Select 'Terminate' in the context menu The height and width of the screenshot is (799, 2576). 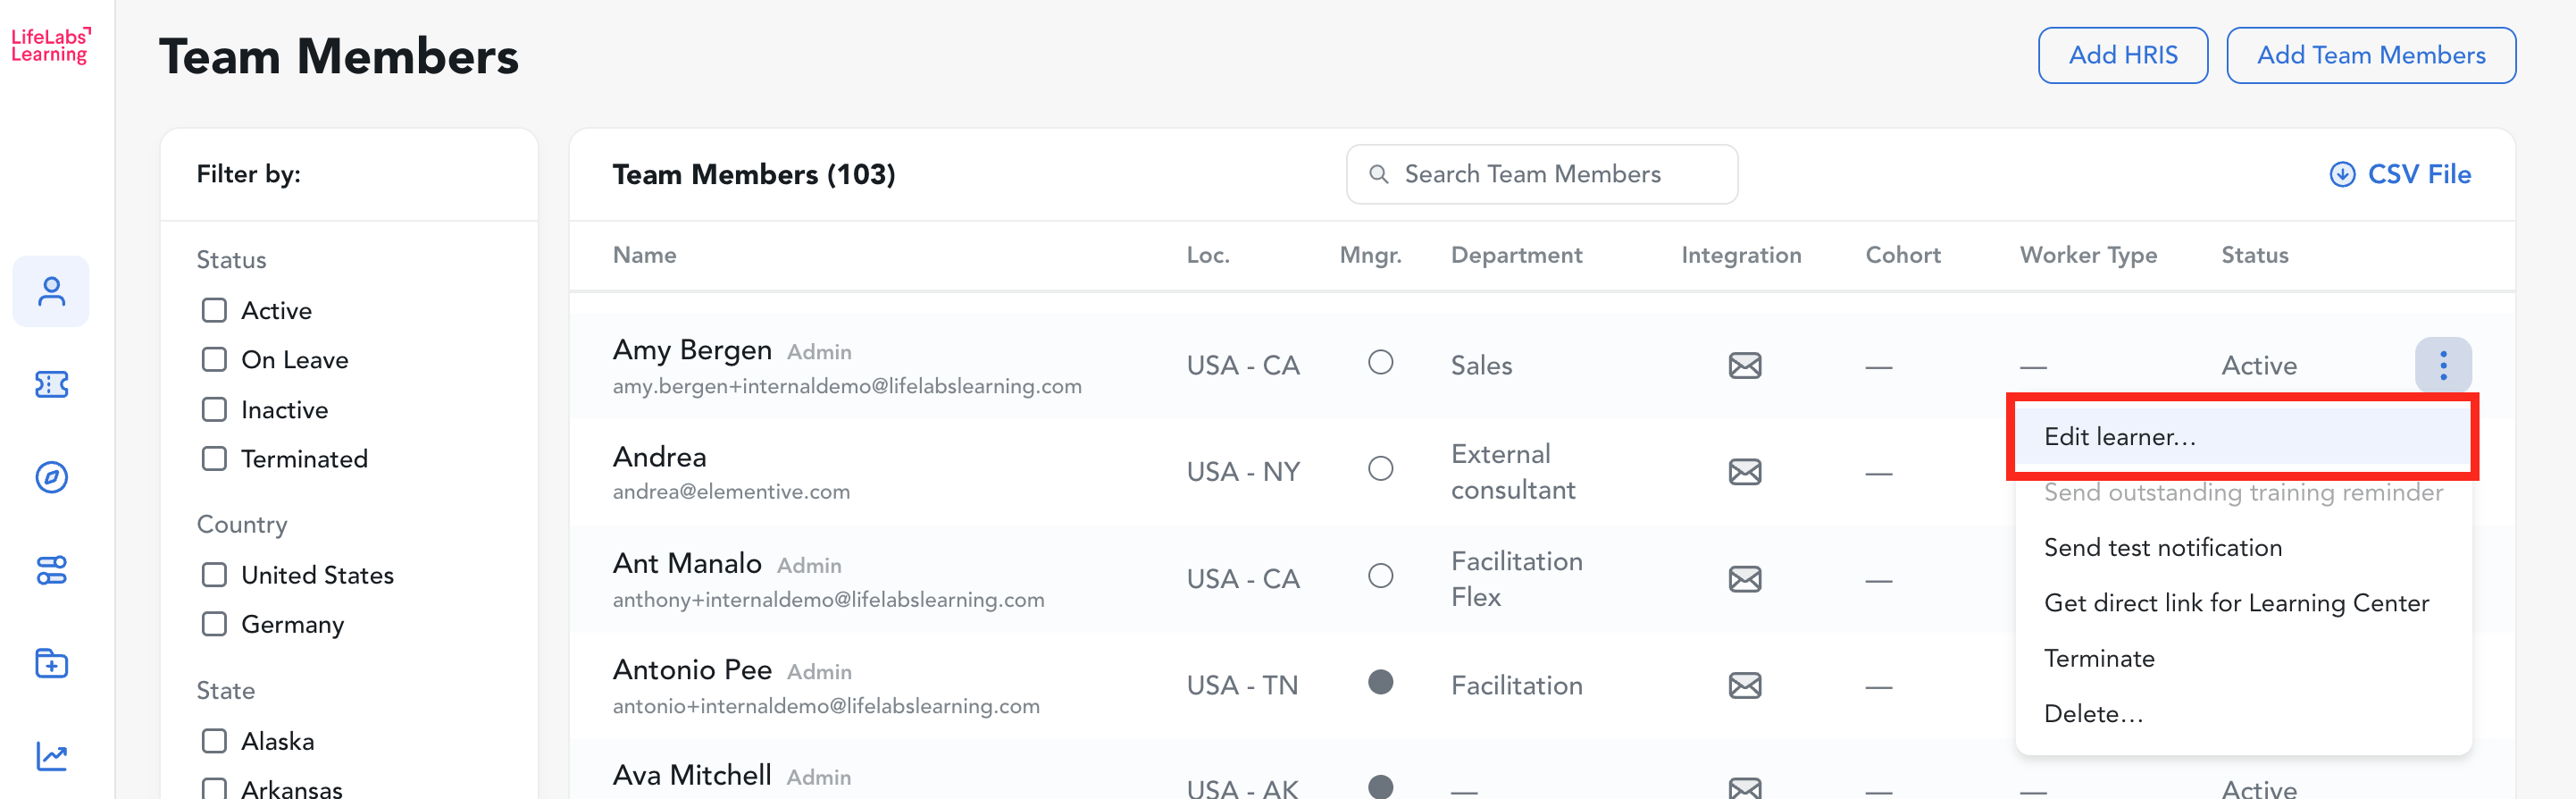coord(2098,659)
